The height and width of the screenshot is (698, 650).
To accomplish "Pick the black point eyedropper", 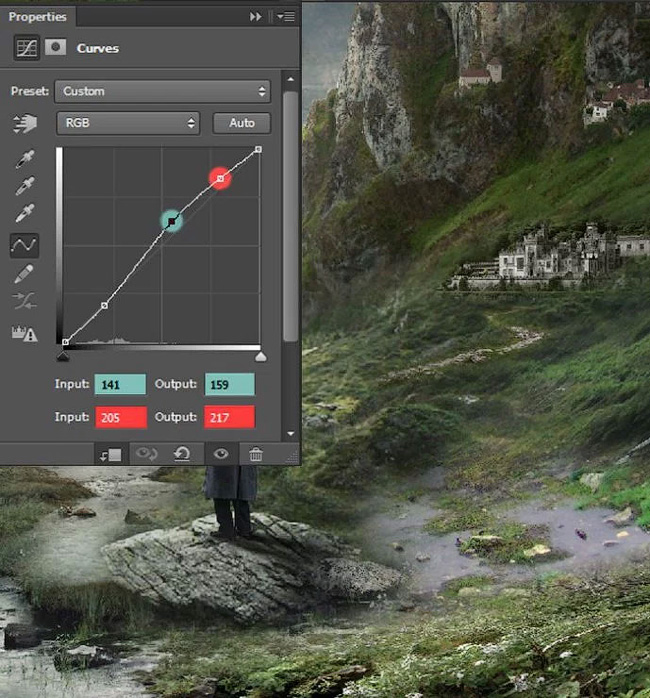I will [25, 159].
